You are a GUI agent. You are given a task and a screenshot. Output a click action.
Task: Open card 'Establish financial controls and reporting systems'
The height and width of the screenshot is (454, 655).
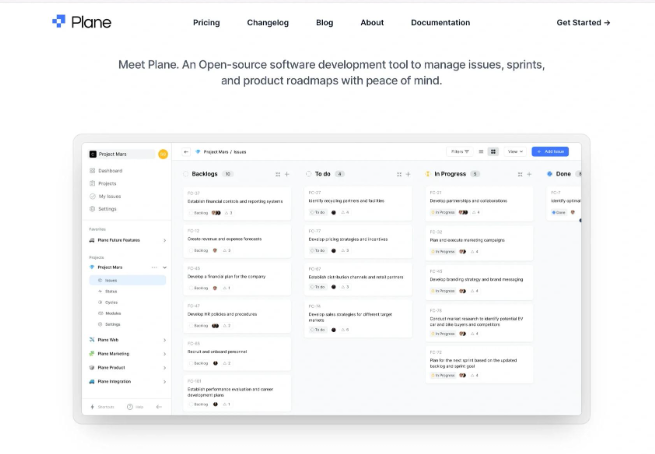click(237, 204)
